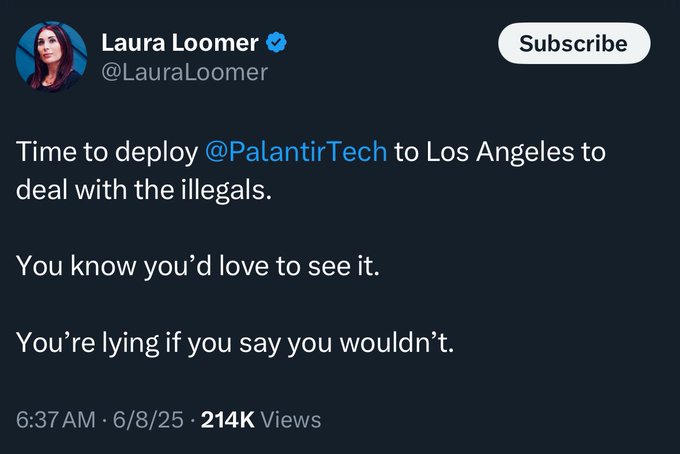This screenshot has width=680, height=454.
Task: Click the Laura Loomer display name
Action: tap(180, 44)
